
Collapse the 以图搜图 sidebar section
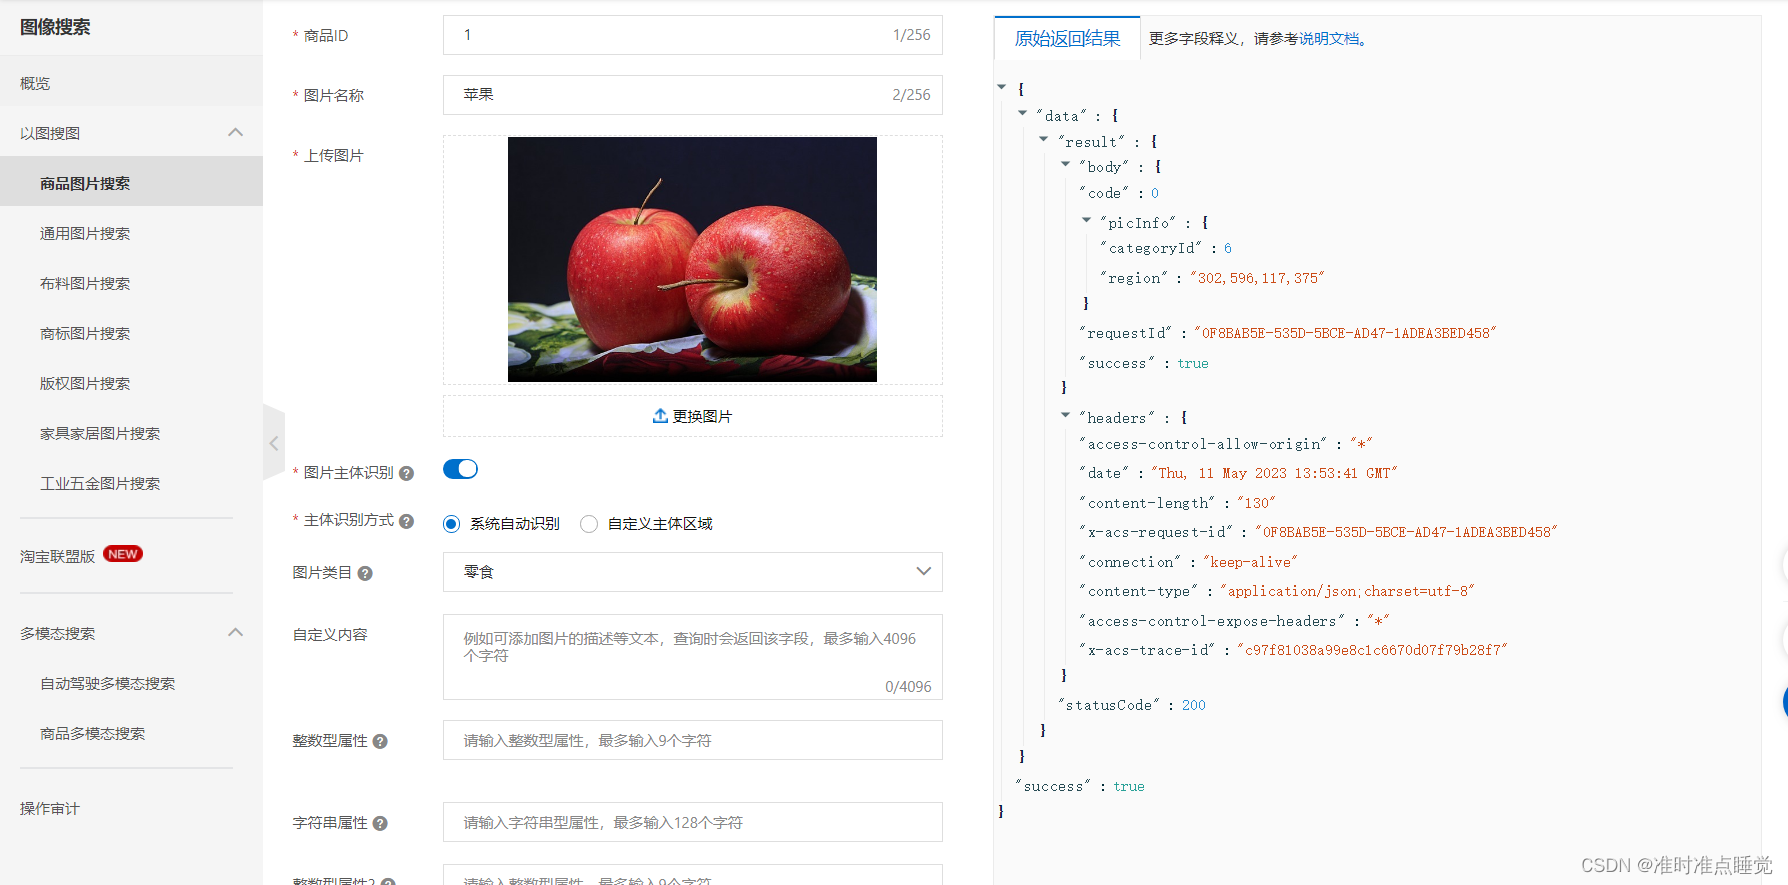(x=236, y=132)
